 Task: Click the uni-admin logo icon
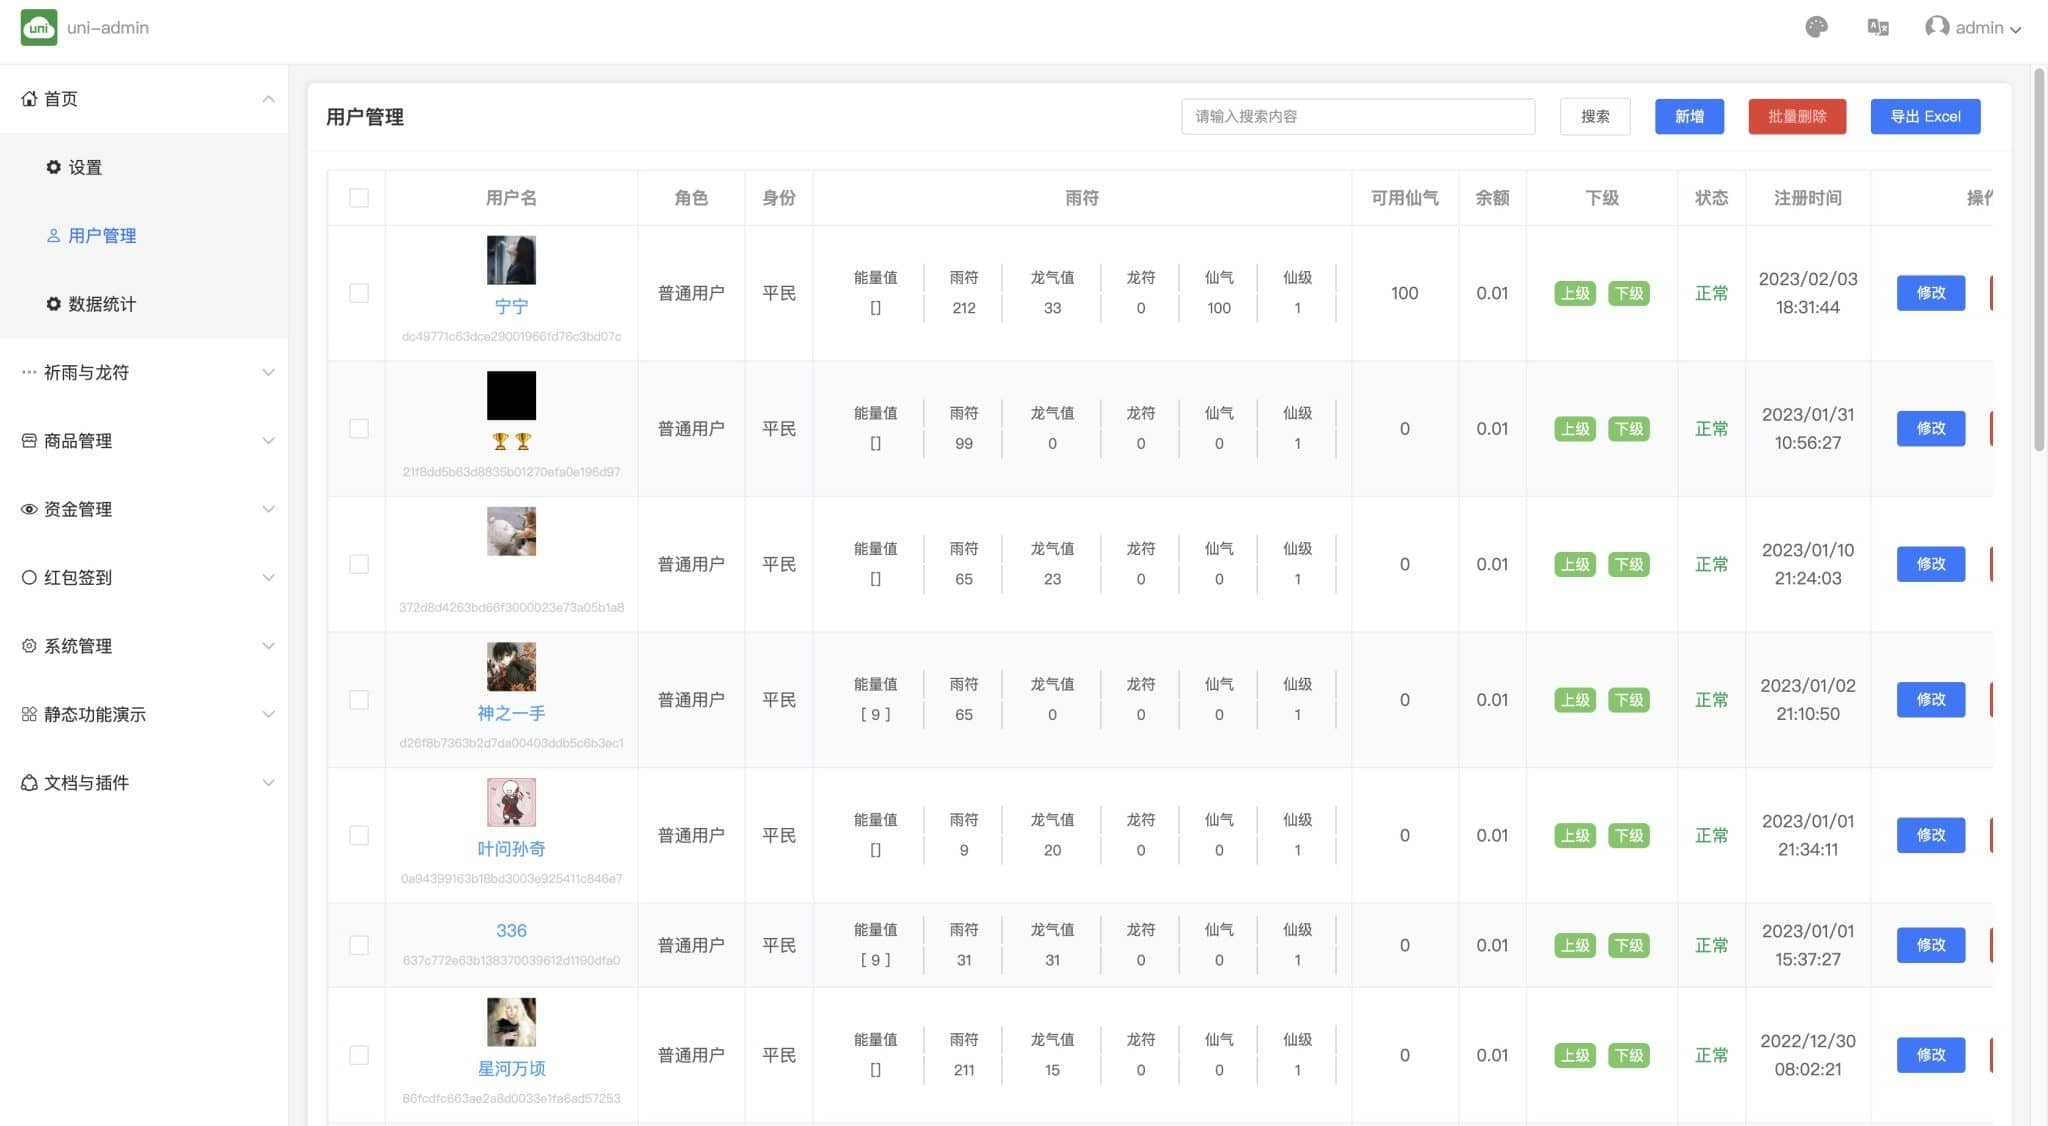[x=39, y=27]
